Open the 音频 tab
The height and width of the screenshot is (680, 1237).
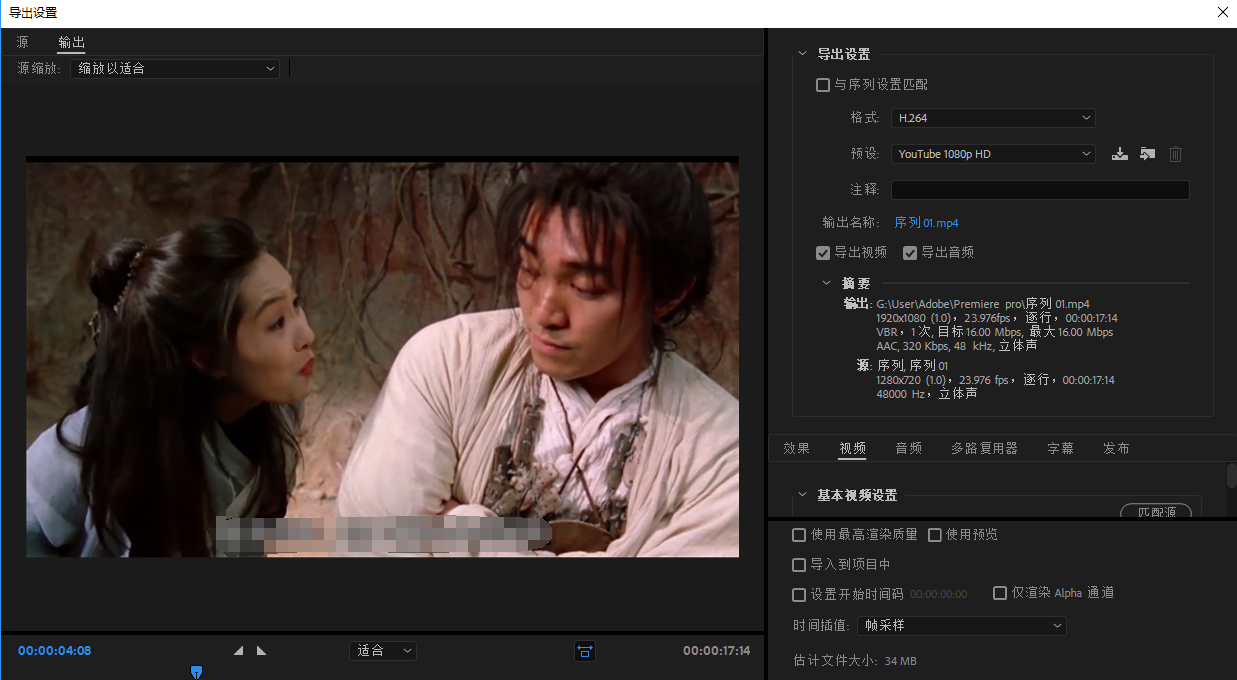909,449
